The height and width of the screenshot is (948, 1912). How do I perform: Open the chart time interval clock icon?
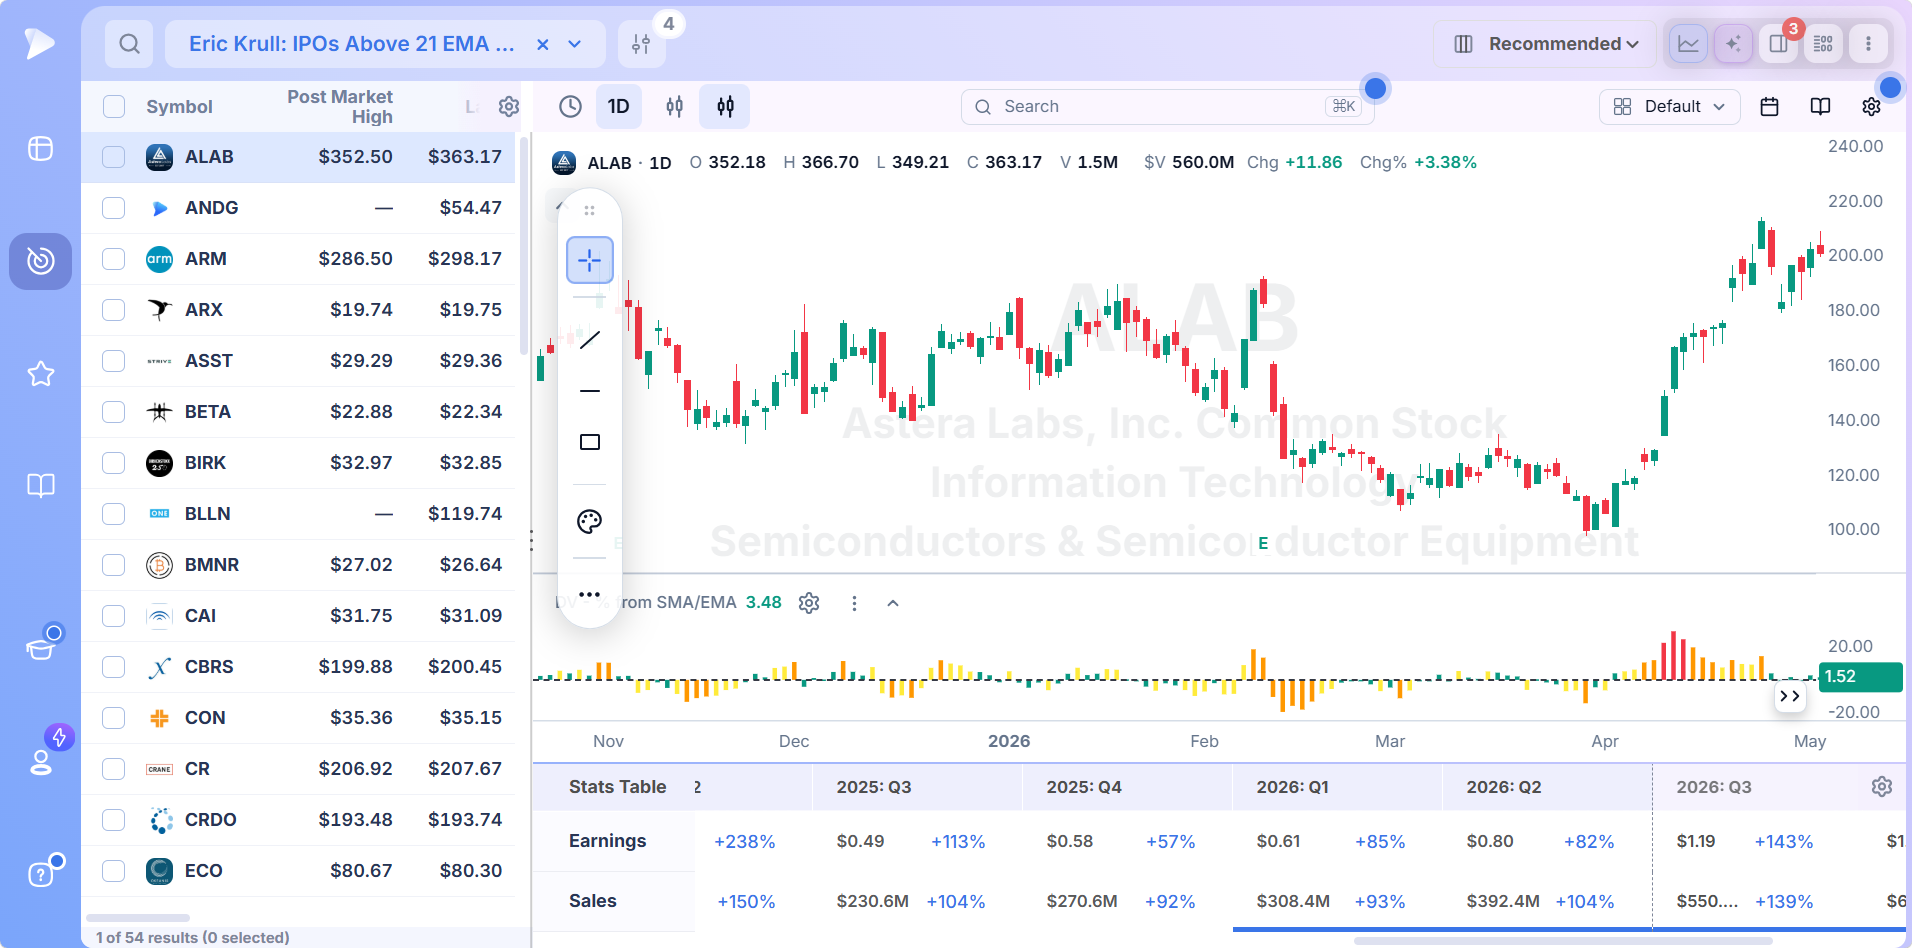coord(570,106)
